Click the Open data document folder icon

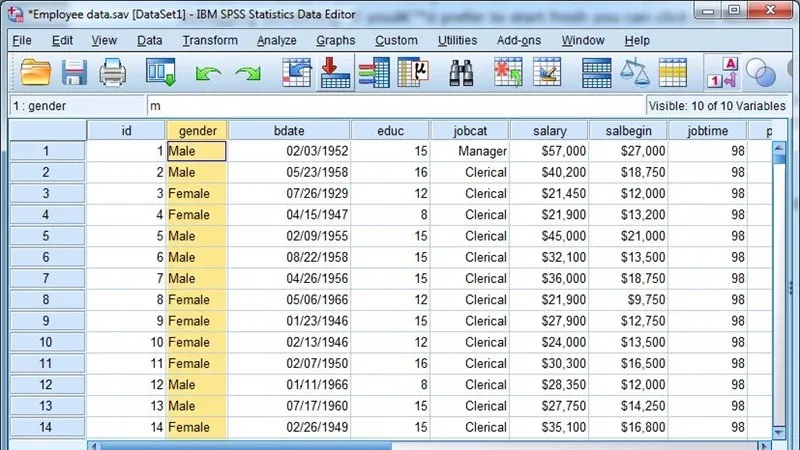pos(36,72)
